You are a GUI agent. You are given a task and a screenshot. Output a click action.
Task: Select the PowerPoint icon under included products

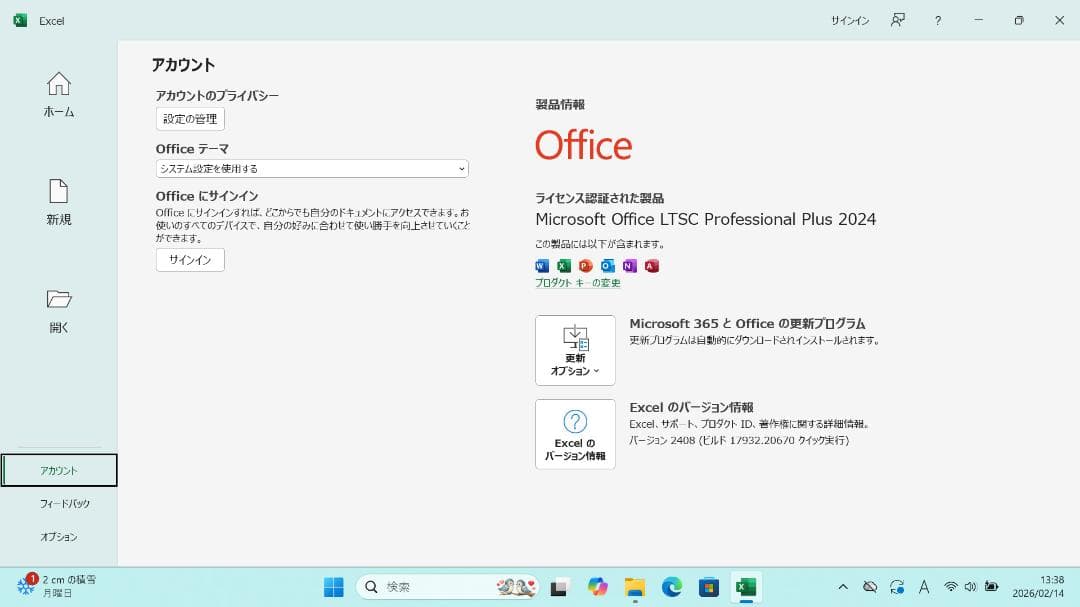point(585,265)
